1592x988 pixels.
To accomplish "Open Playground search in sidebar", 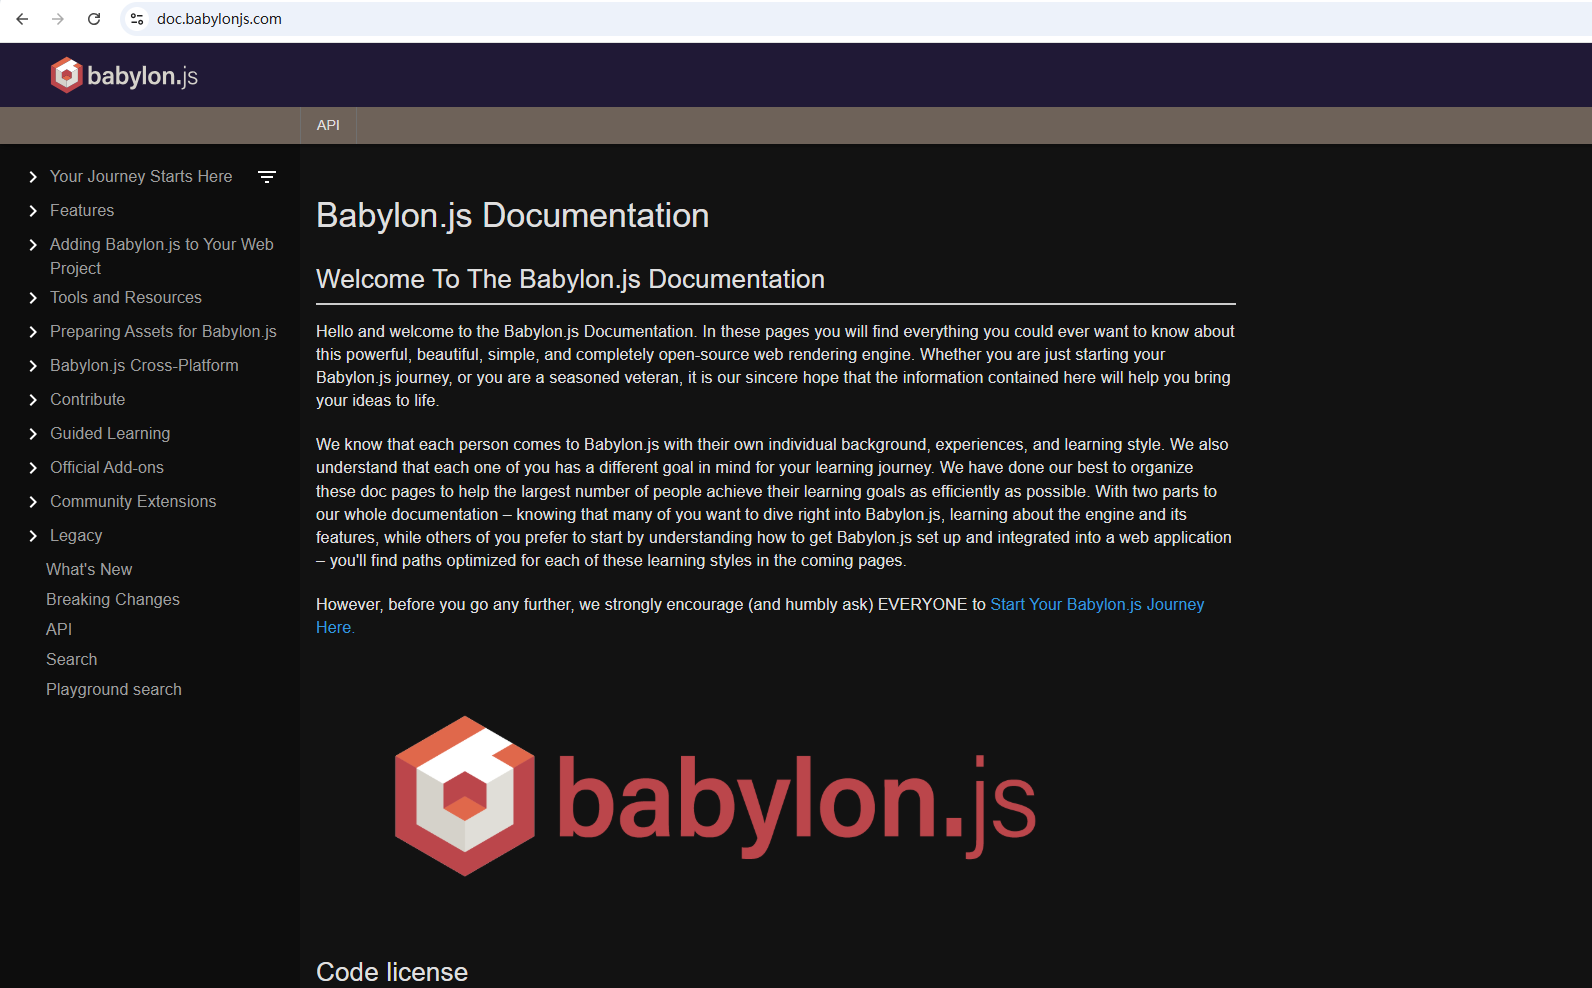I will pyautogui.click(x=114, y=689).
